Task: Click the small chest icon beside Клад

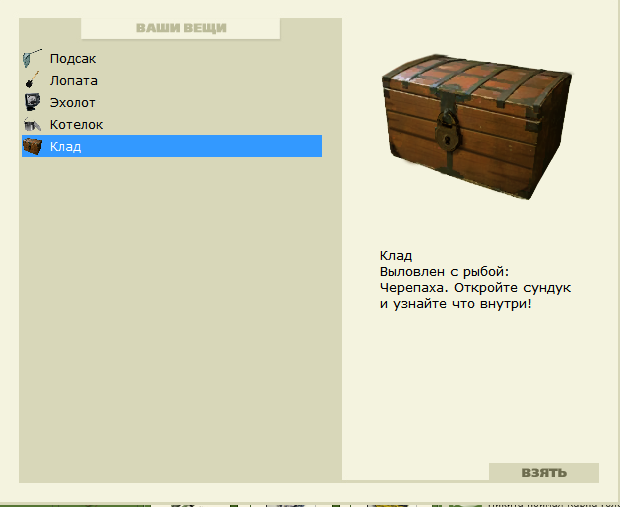Action: click(x=32, y=146)
